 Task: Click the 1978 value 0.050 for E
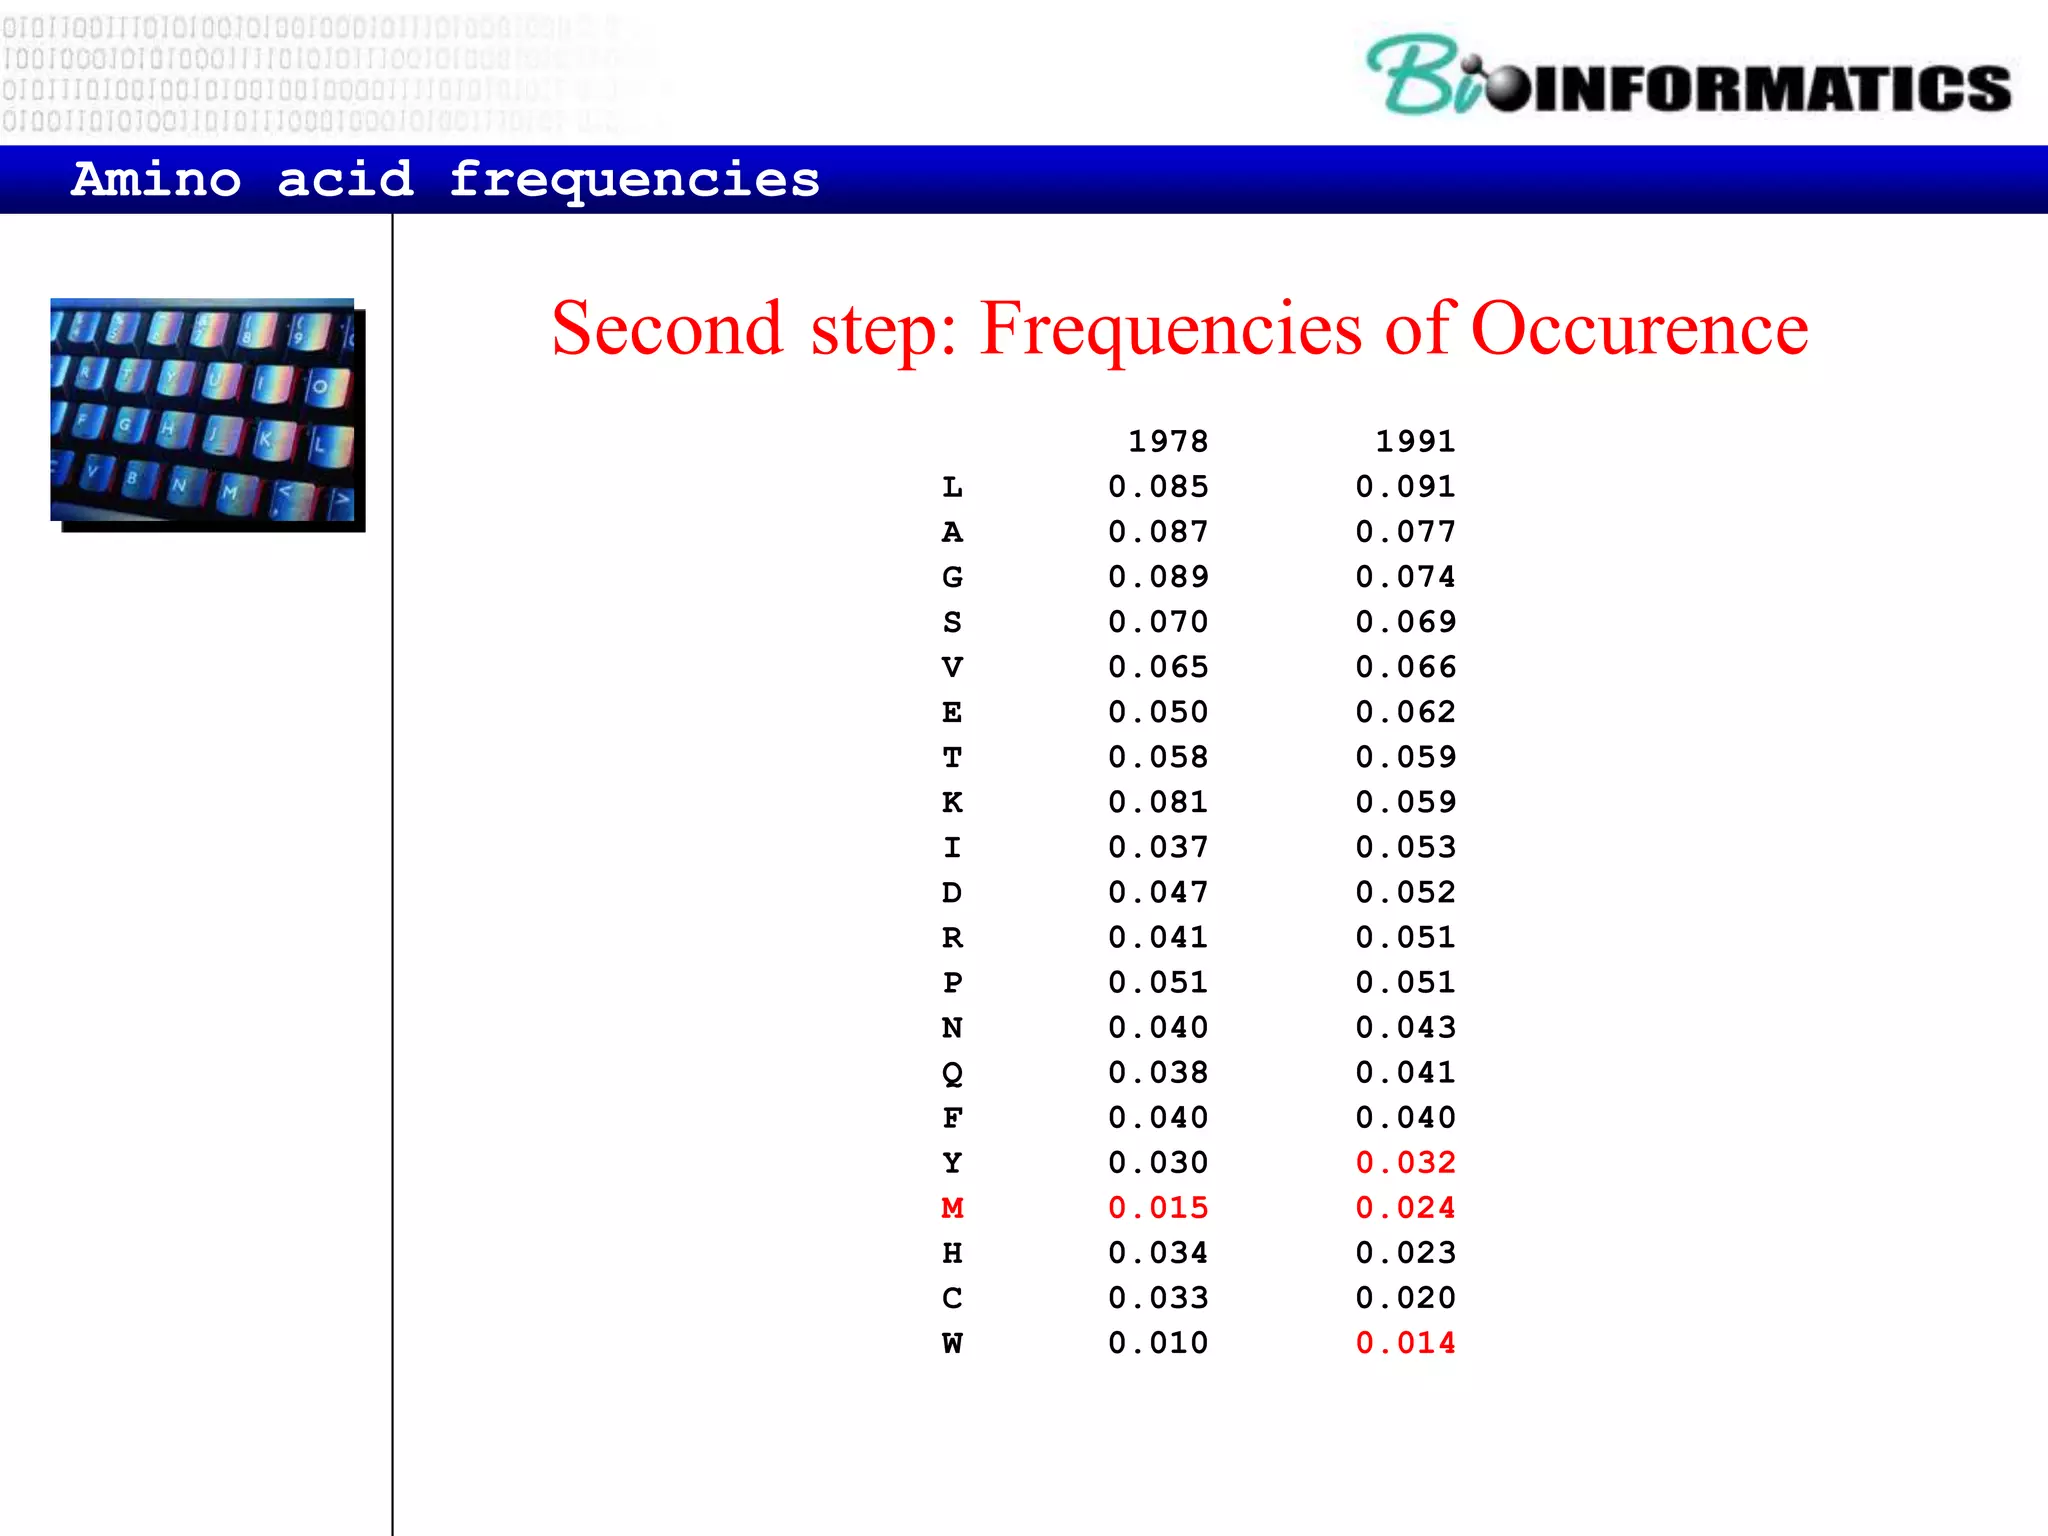click(x=1158, y=712)
